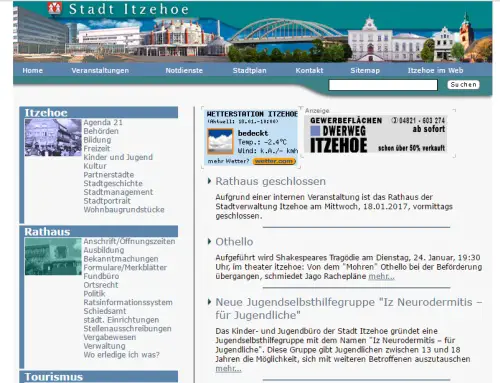Open the wetter.com badge link
Image resolution: width=500 pixels, height=383 pixels.
274,161
